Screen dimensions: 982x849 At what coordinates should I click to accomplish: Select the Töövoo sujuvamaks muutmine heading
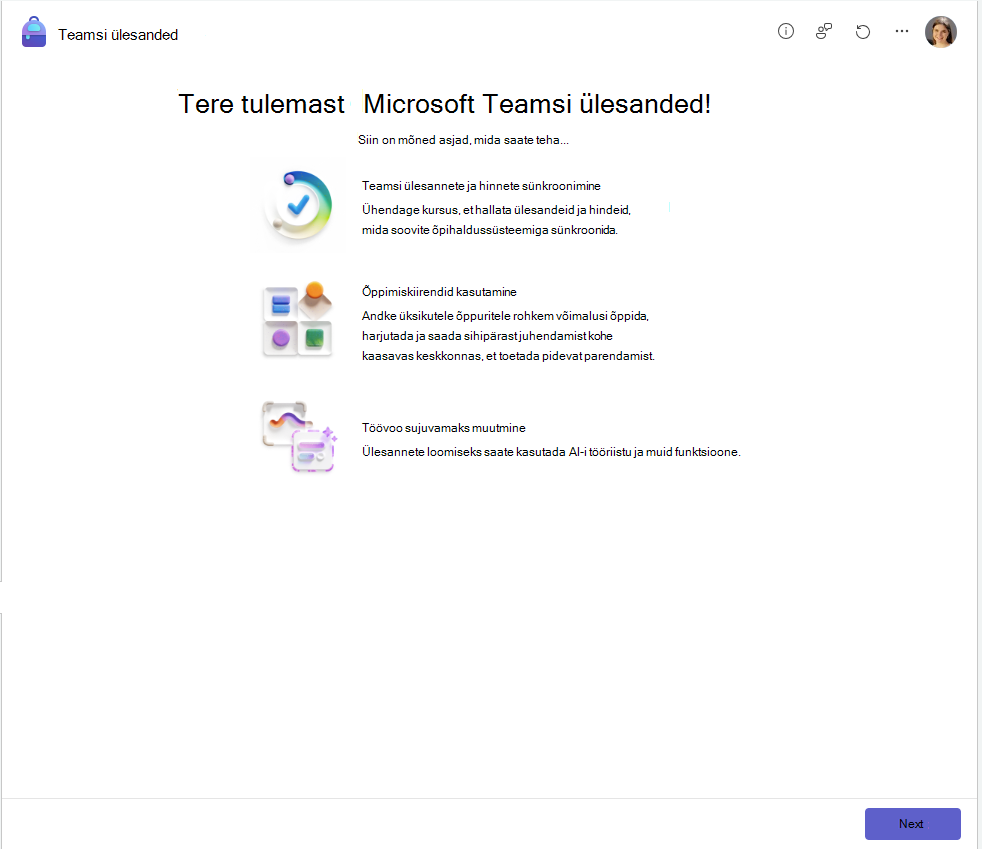coord(443,428)
